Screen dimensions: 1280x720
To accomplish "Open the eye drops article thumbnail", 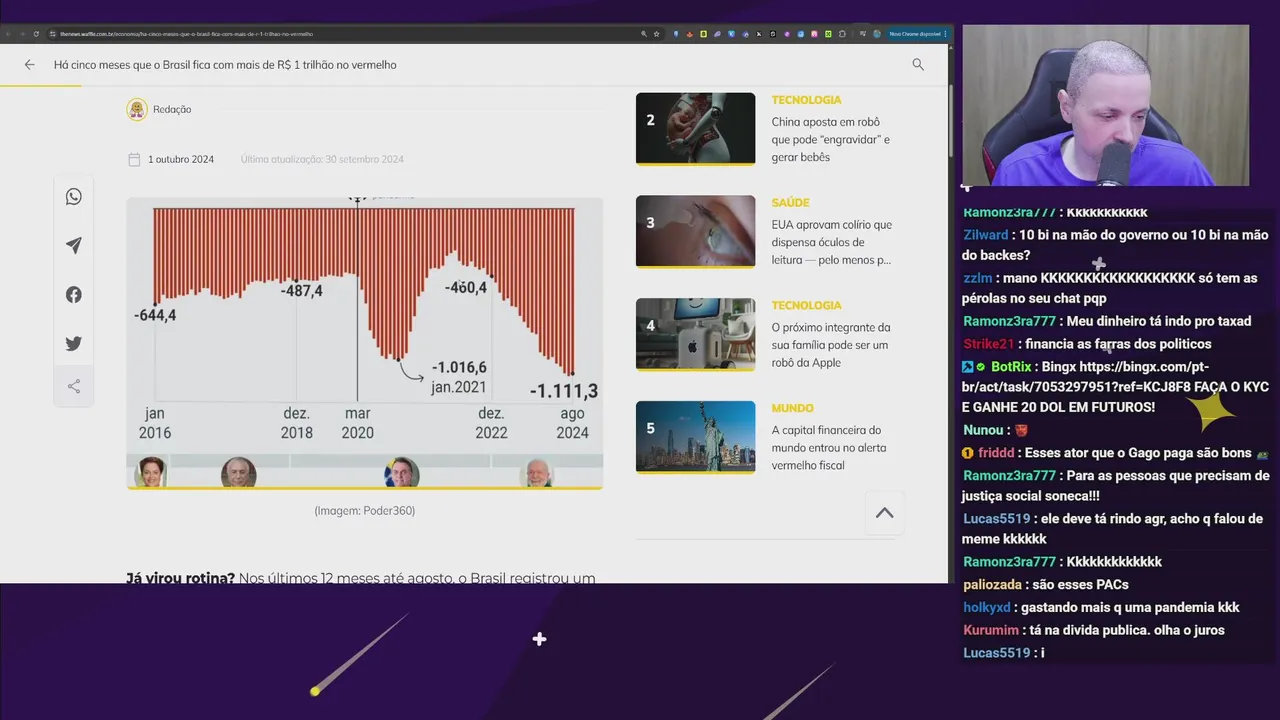I will (695, 231).
